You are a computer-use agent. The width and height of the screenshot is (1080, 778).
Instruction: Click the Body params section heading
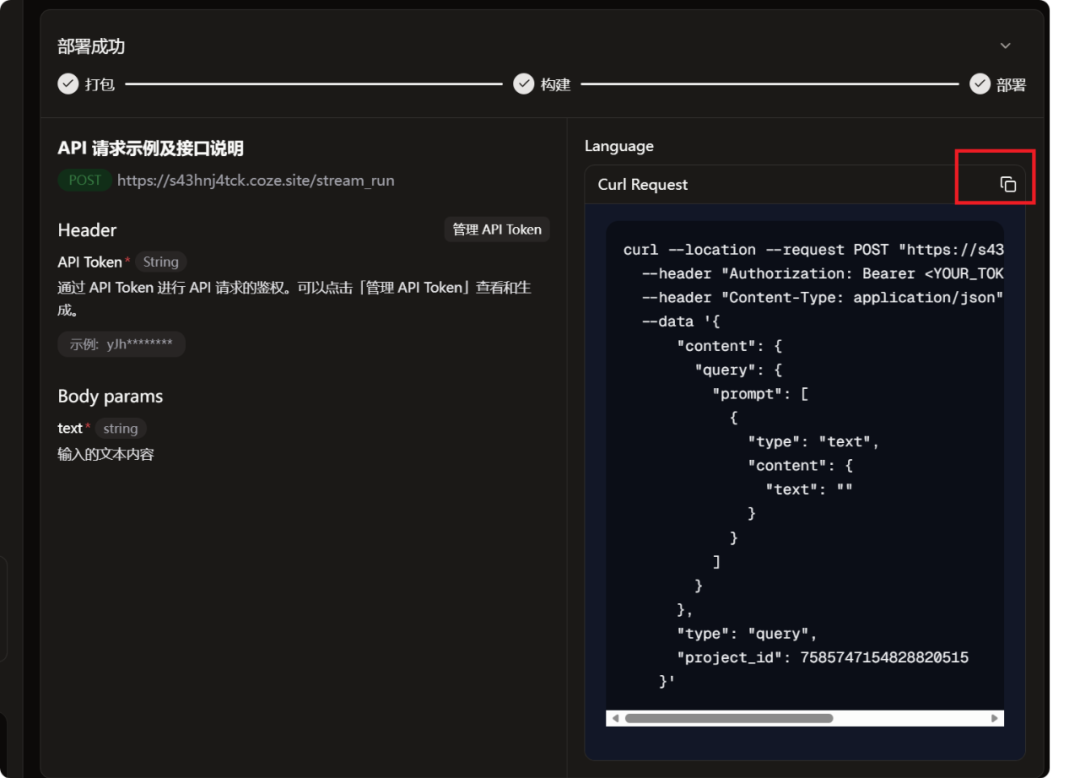[x=110, y=396]
